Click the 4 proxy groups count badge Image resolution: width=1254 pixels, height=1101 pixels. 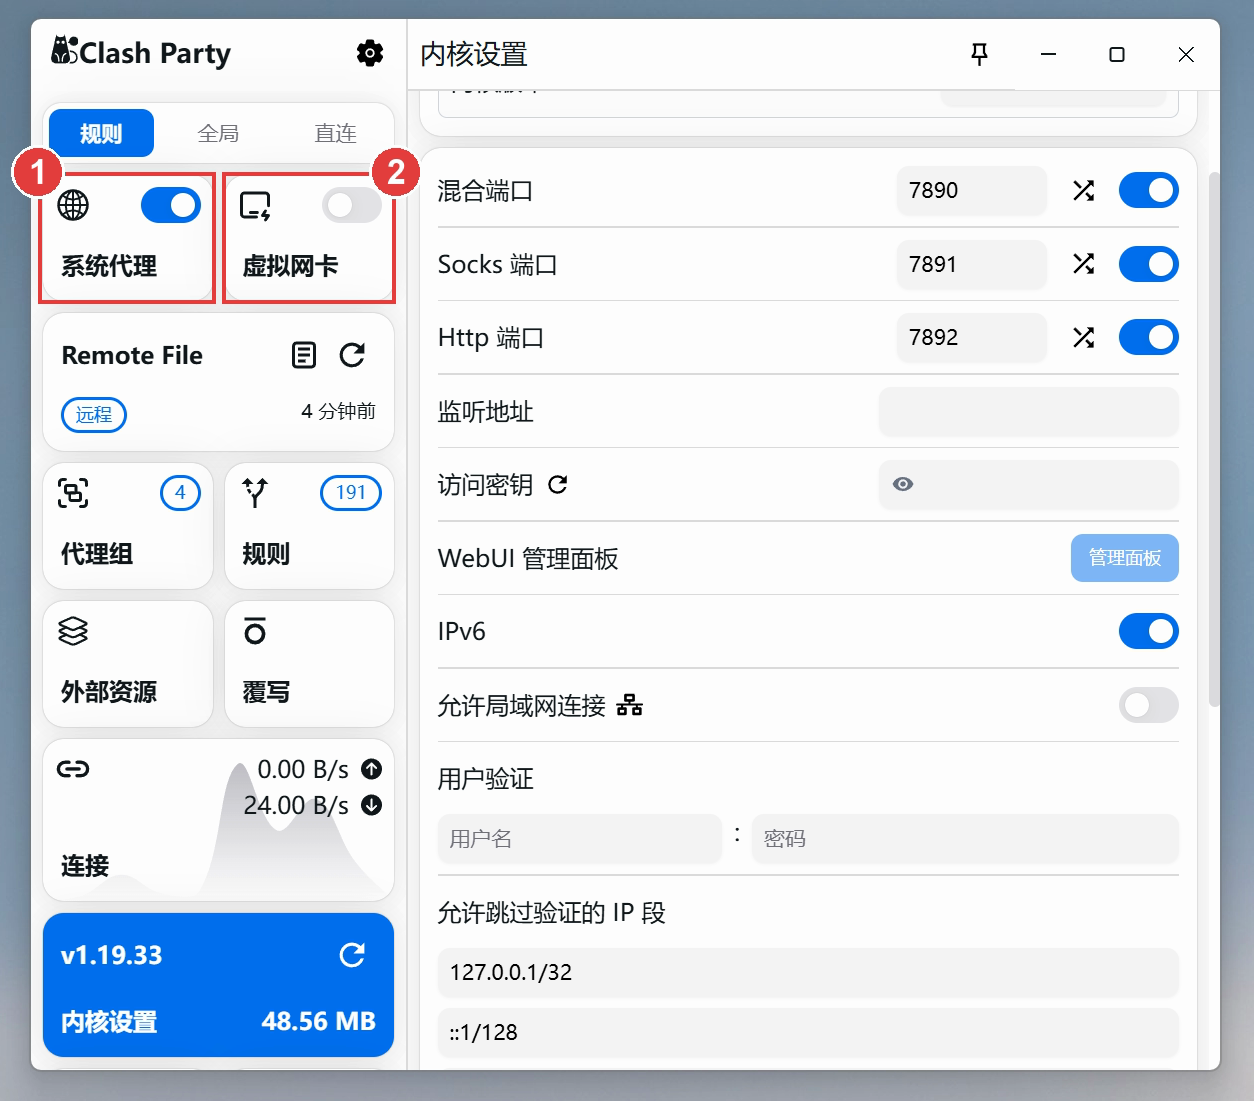(x=180, y=492)
